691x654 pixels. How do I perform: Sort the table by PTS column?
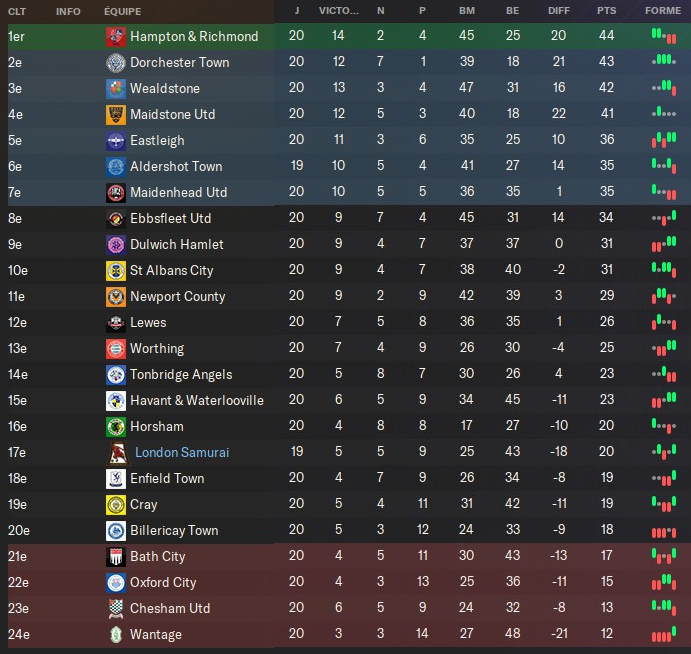pyautogui.click(x=606, y=11)
